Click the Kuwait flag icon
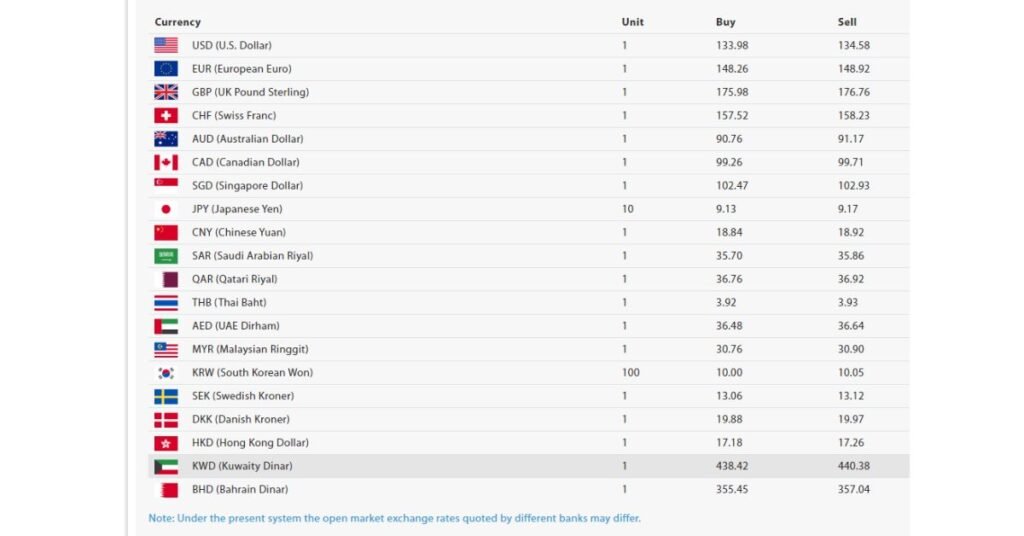The image size is (1024, 536). (166, 466)
